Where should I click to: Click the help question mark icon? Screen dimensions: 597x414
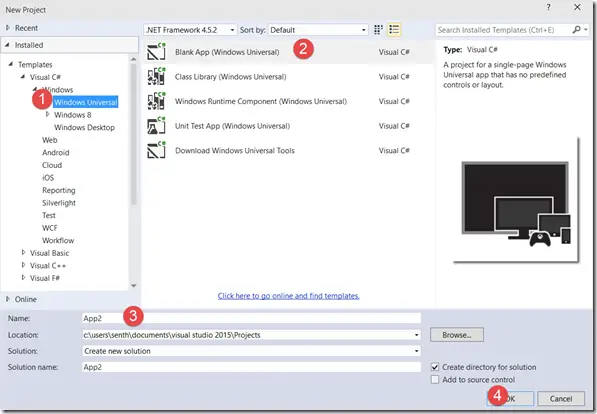click(548, 7)
